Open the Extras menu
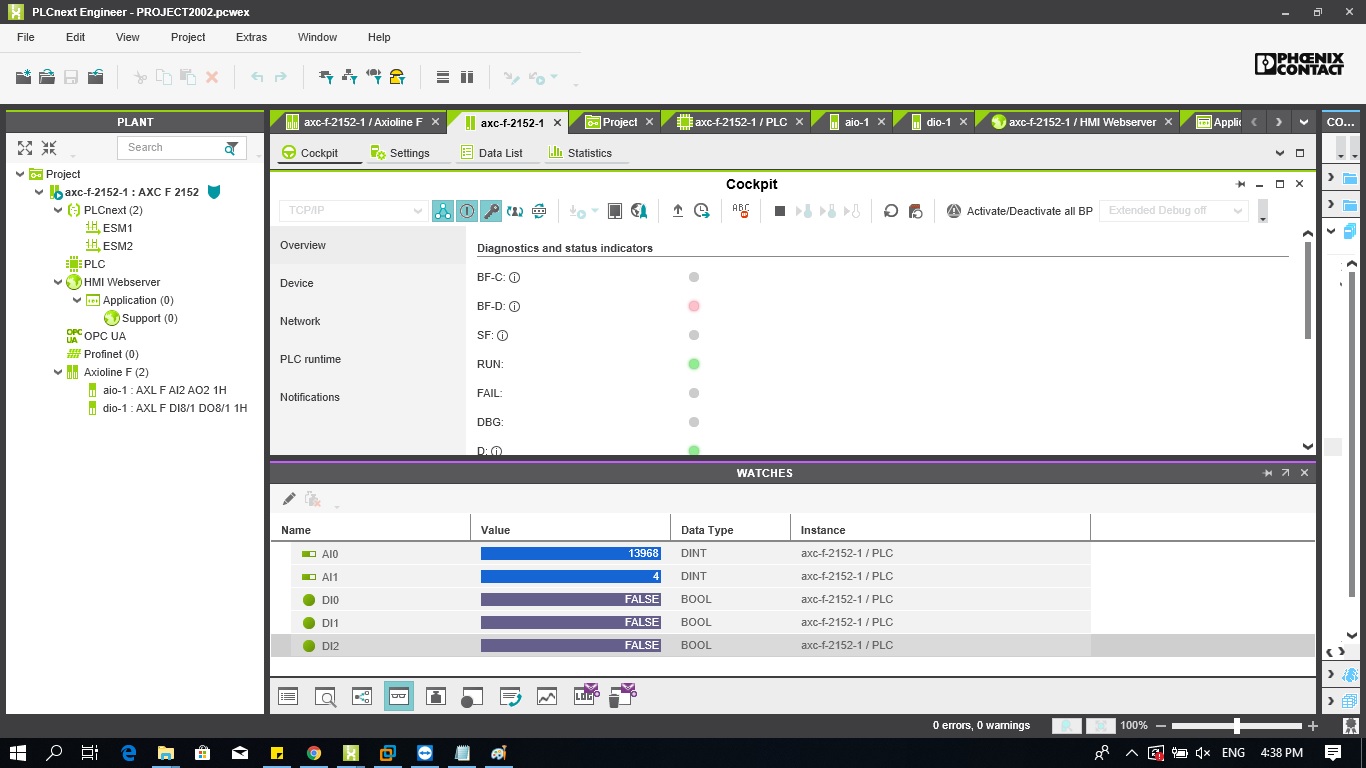The image size is (1366, 768). click(x=250, y=37)
